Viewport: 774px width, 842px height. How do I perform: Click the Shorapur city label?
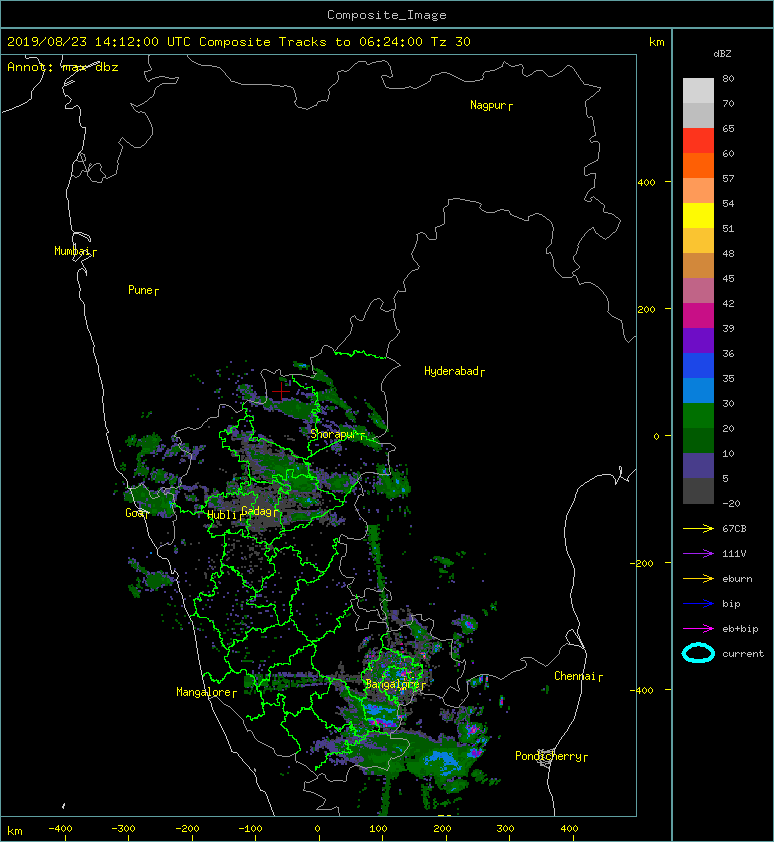click(x=334, y=434)
